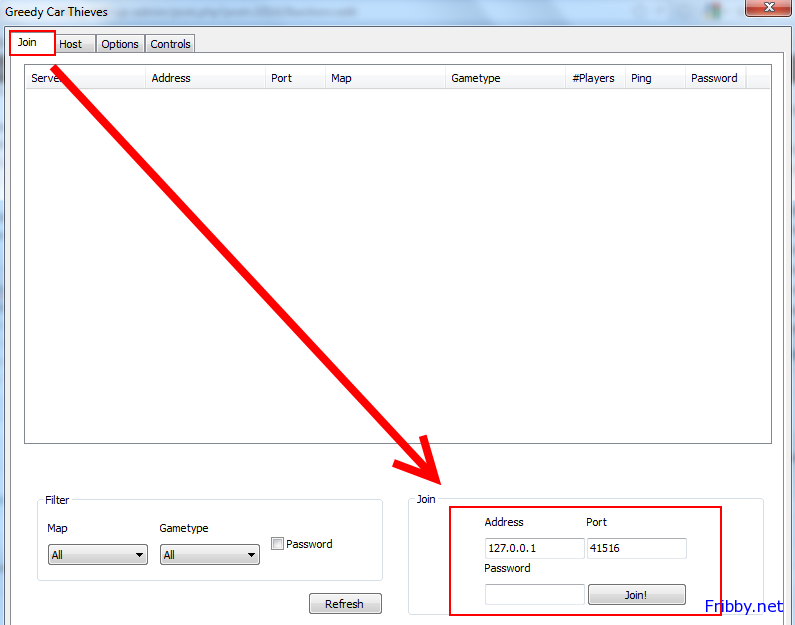This screenshot has width=795, height=625.
Task: Select the empty Password input in Join
Action: pos(534,595)
